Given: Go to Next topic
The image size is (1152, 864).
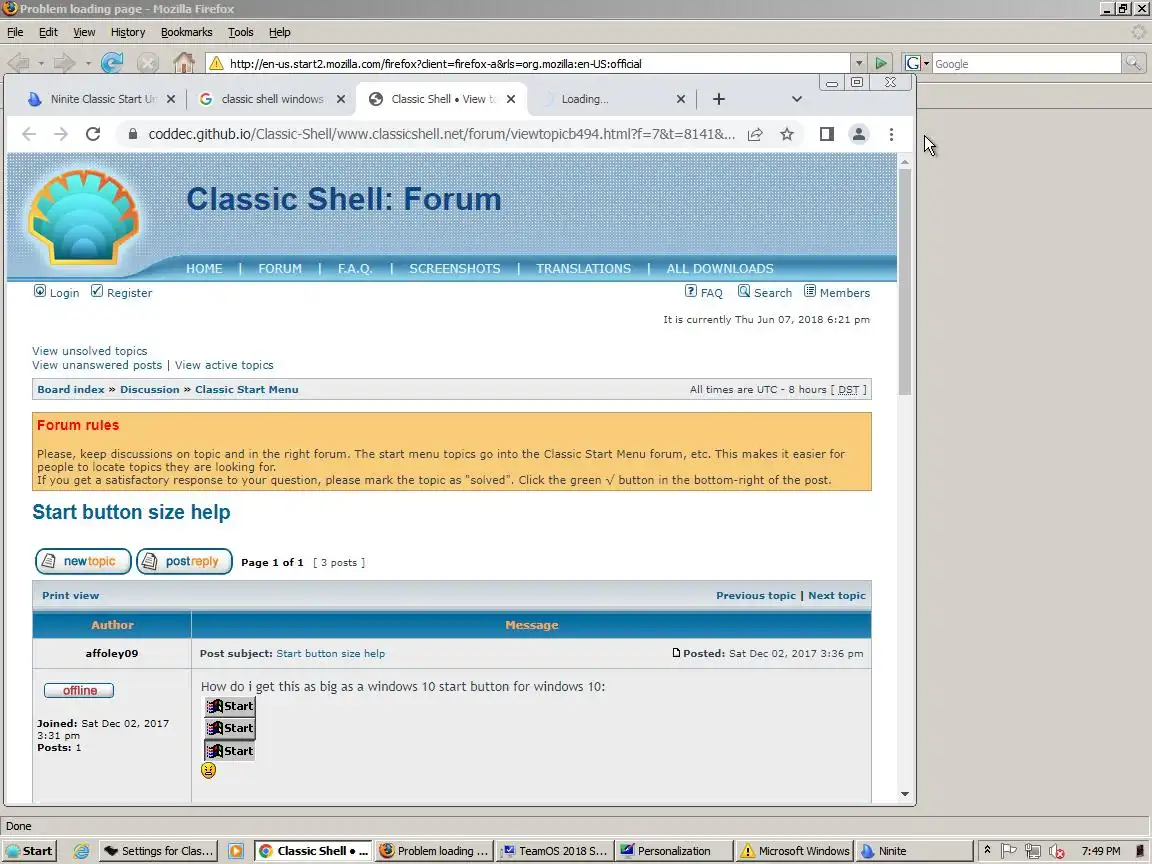Looking at the screenshot, I should [x=837, y=596].
